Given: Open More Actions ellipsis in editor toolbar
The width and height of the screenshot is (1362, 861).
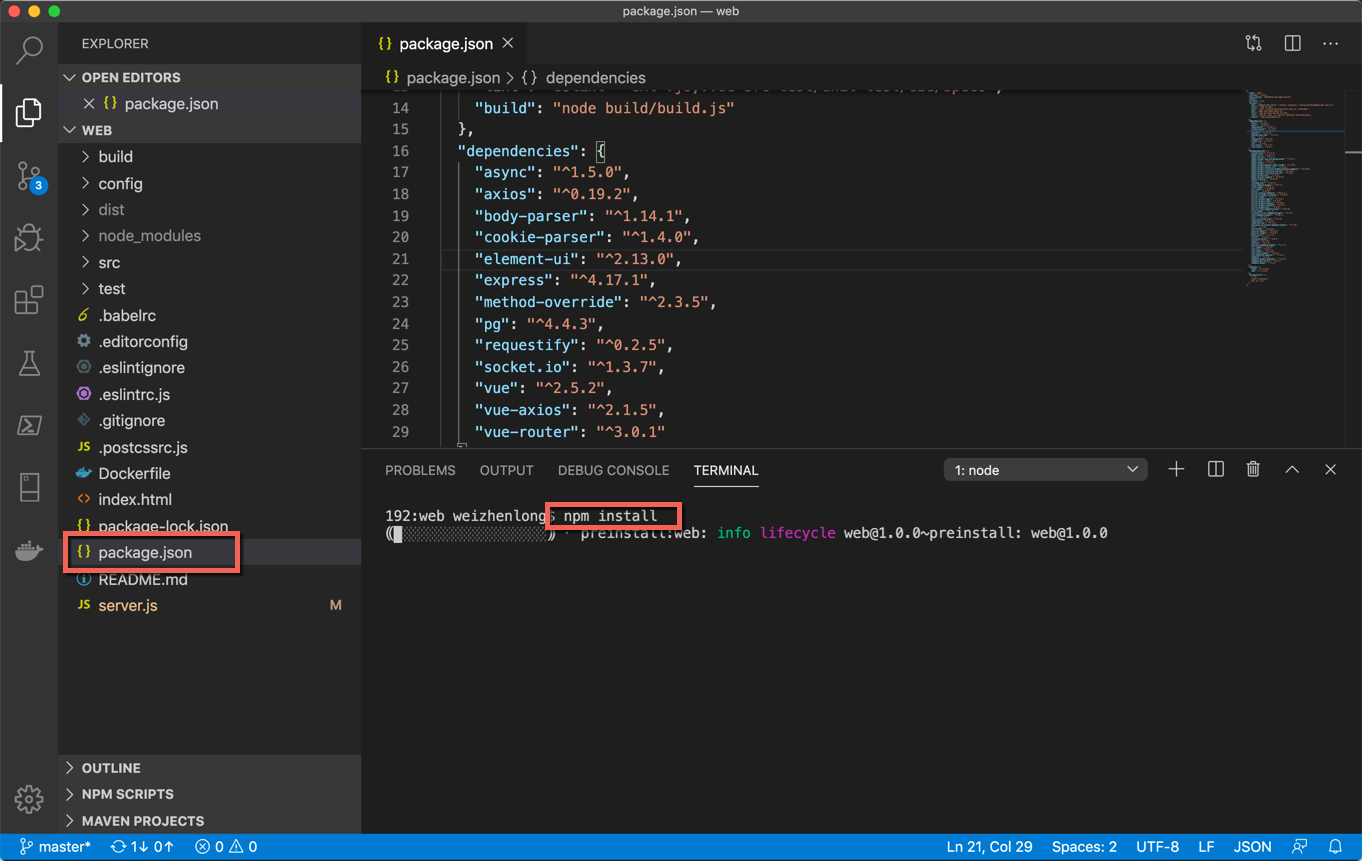Looking at the screenshot, I should (x=1330, y=43).
